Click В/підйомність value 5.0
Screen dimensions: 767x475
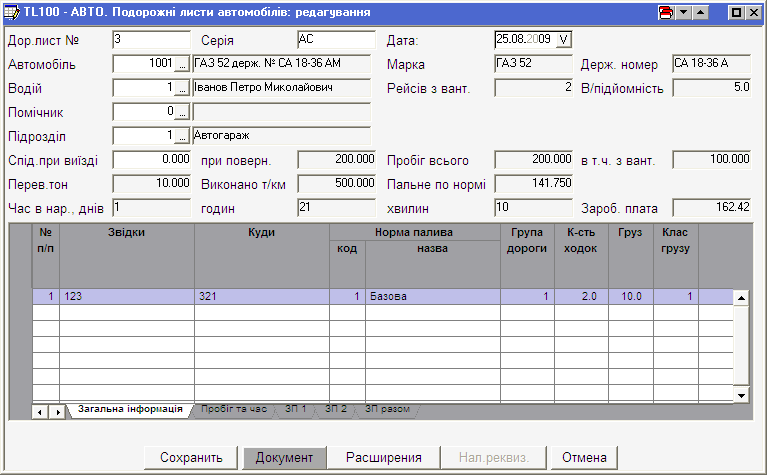711,88
